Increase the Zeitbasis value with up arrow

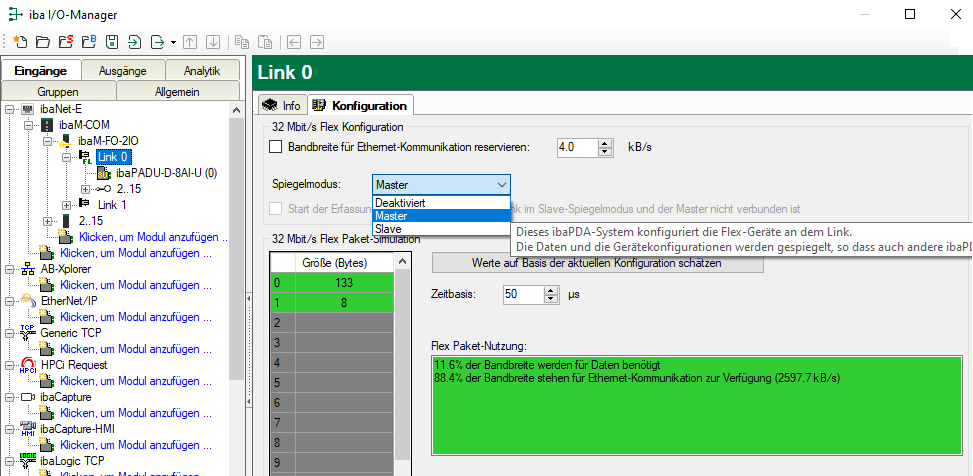click(551, 290)
